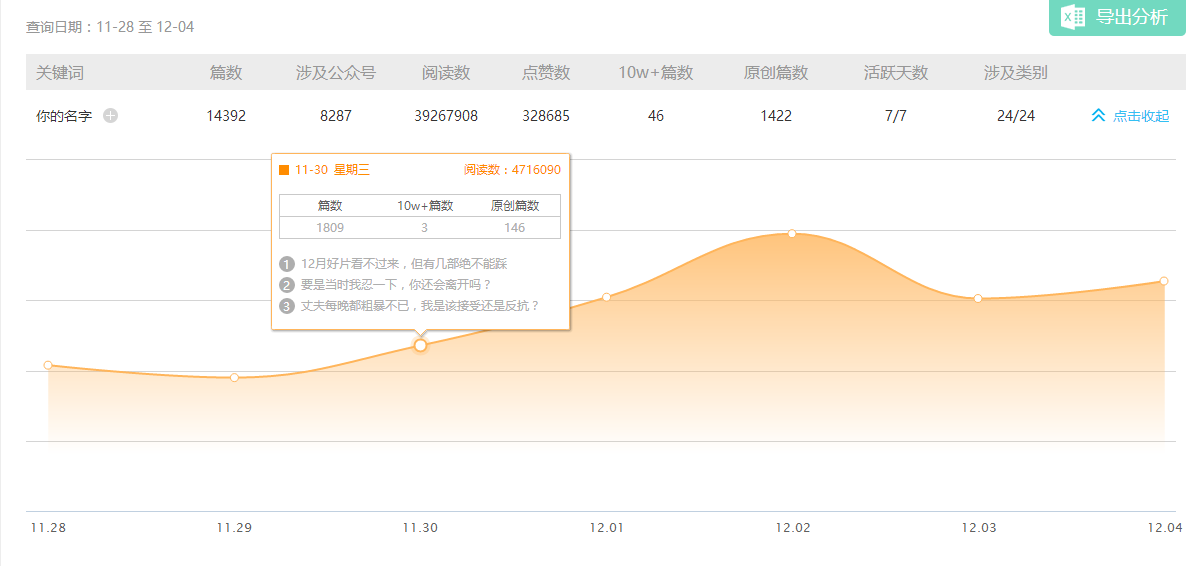Viewport: 1200px width, 566px height.
Task: Select the 11.28 data point on chart
Action: point(48,366)
